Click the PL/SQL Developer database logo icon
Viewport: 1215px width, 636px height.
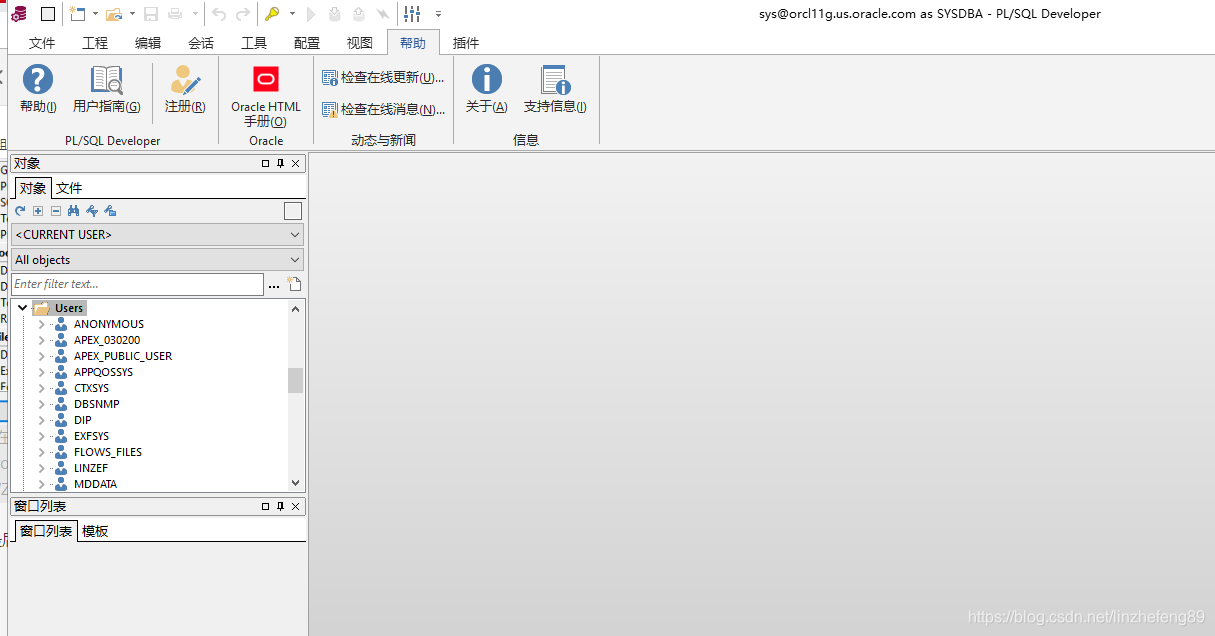[x=19, y=14]
